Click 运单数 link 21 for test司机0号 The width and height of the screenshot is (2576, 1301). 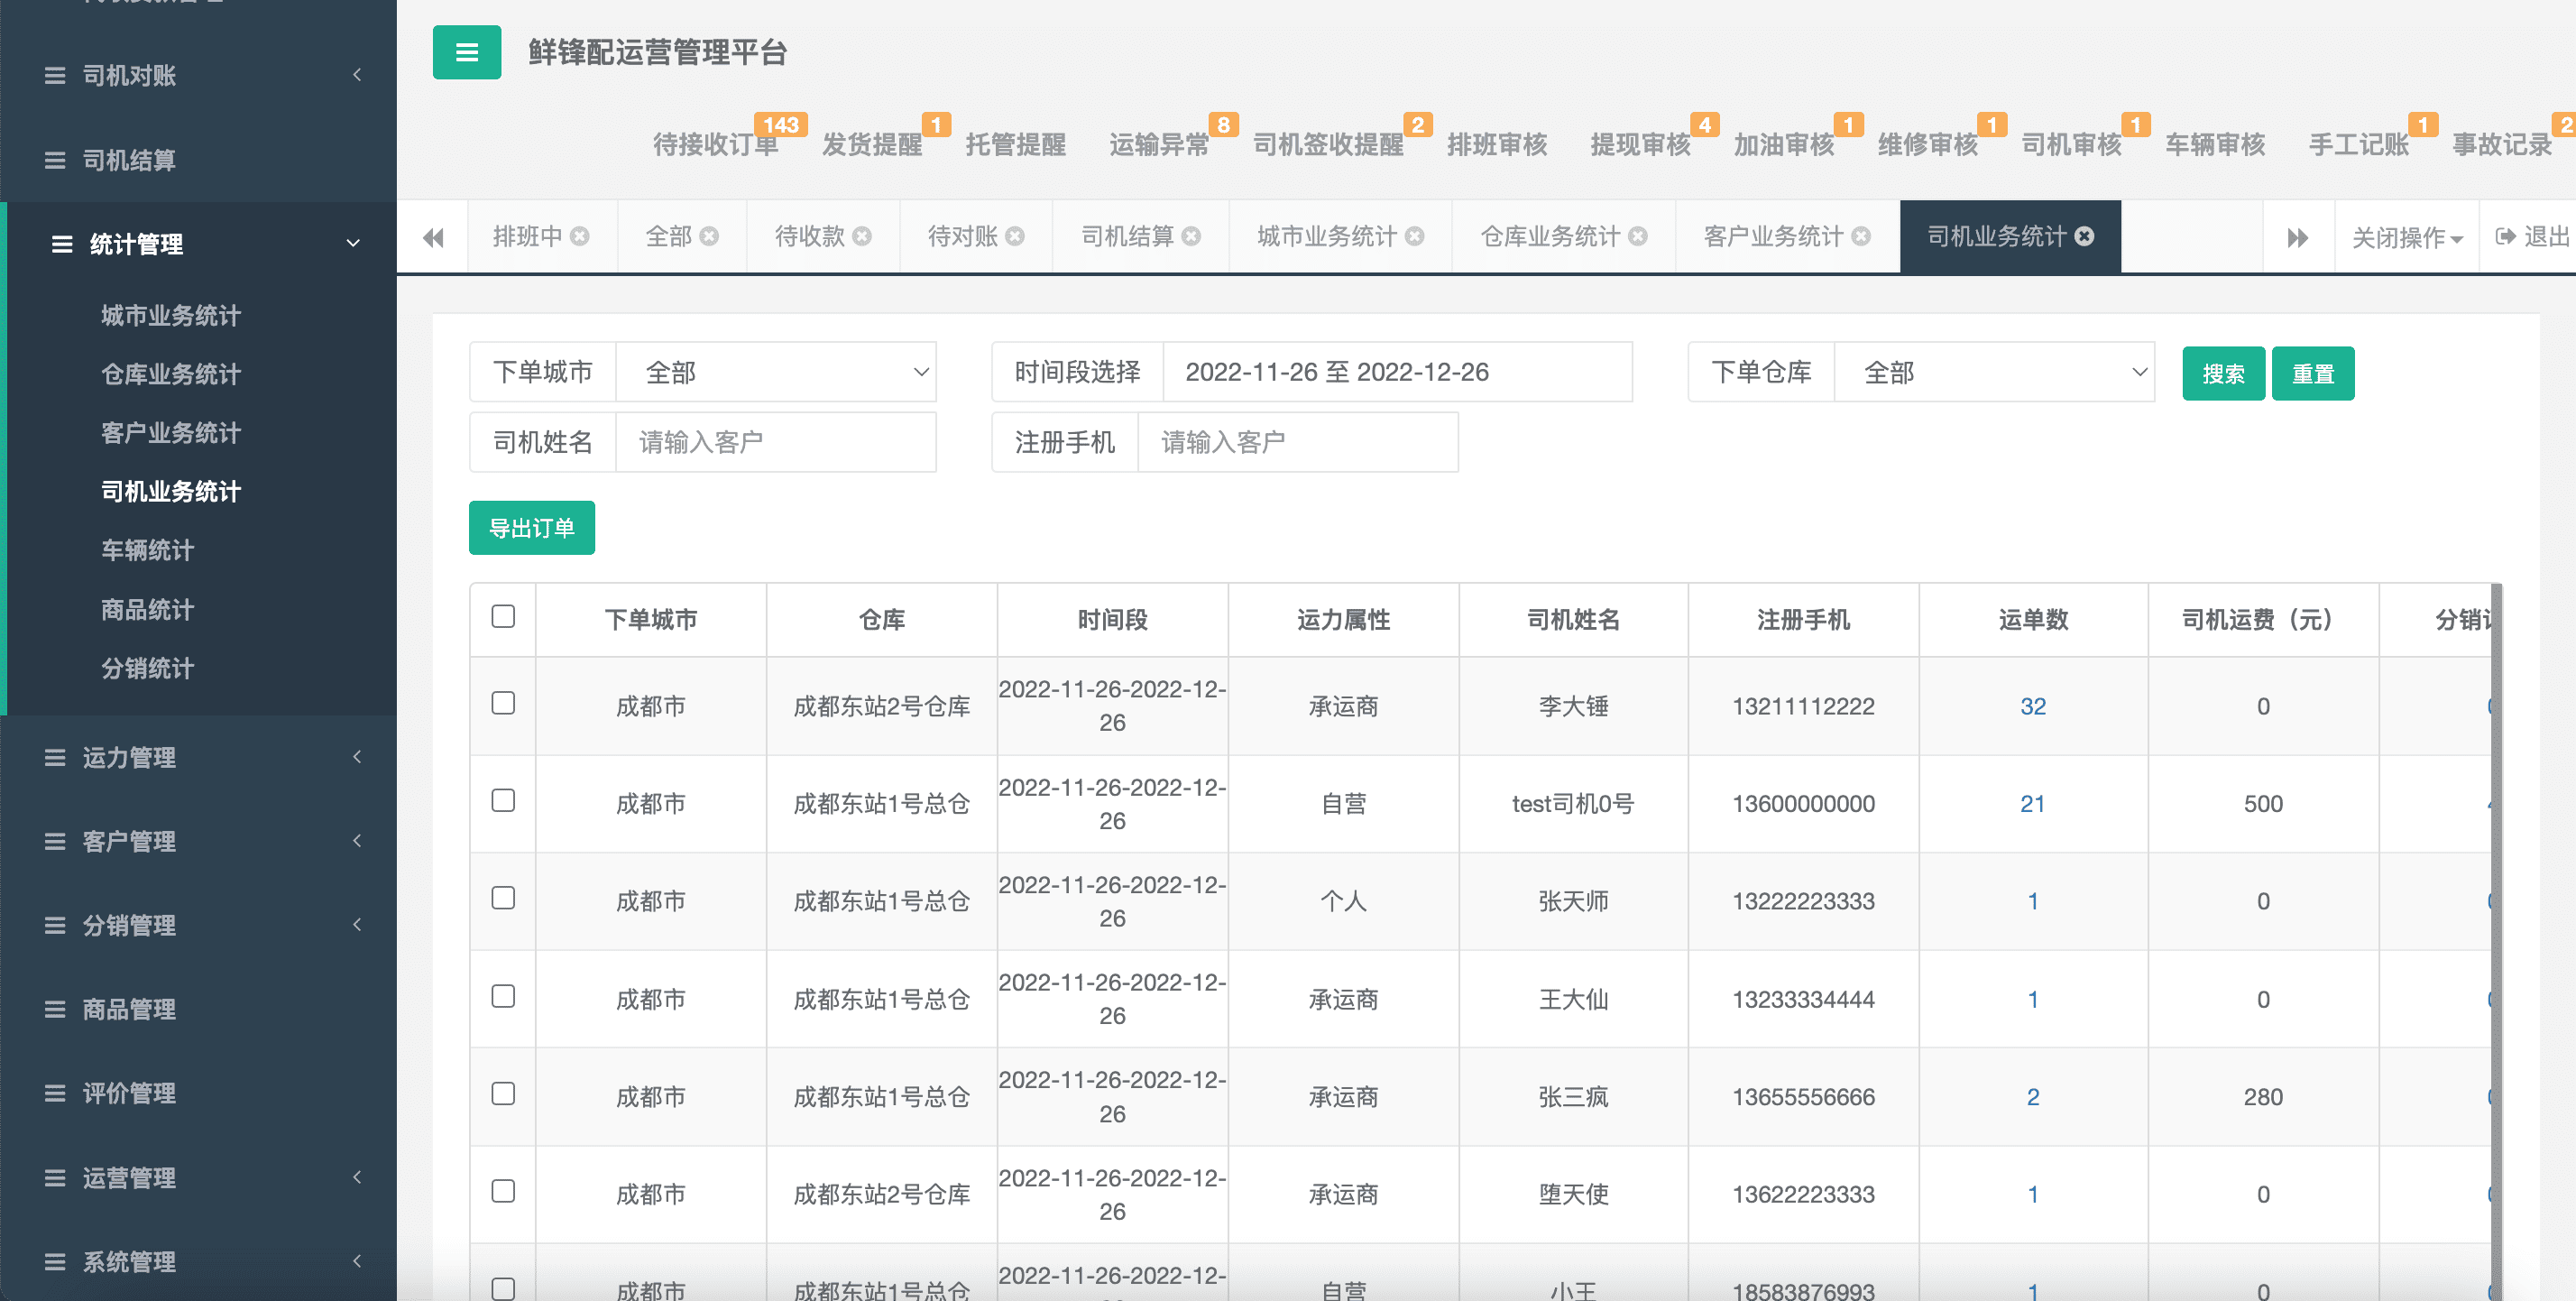pos(2032,804)
